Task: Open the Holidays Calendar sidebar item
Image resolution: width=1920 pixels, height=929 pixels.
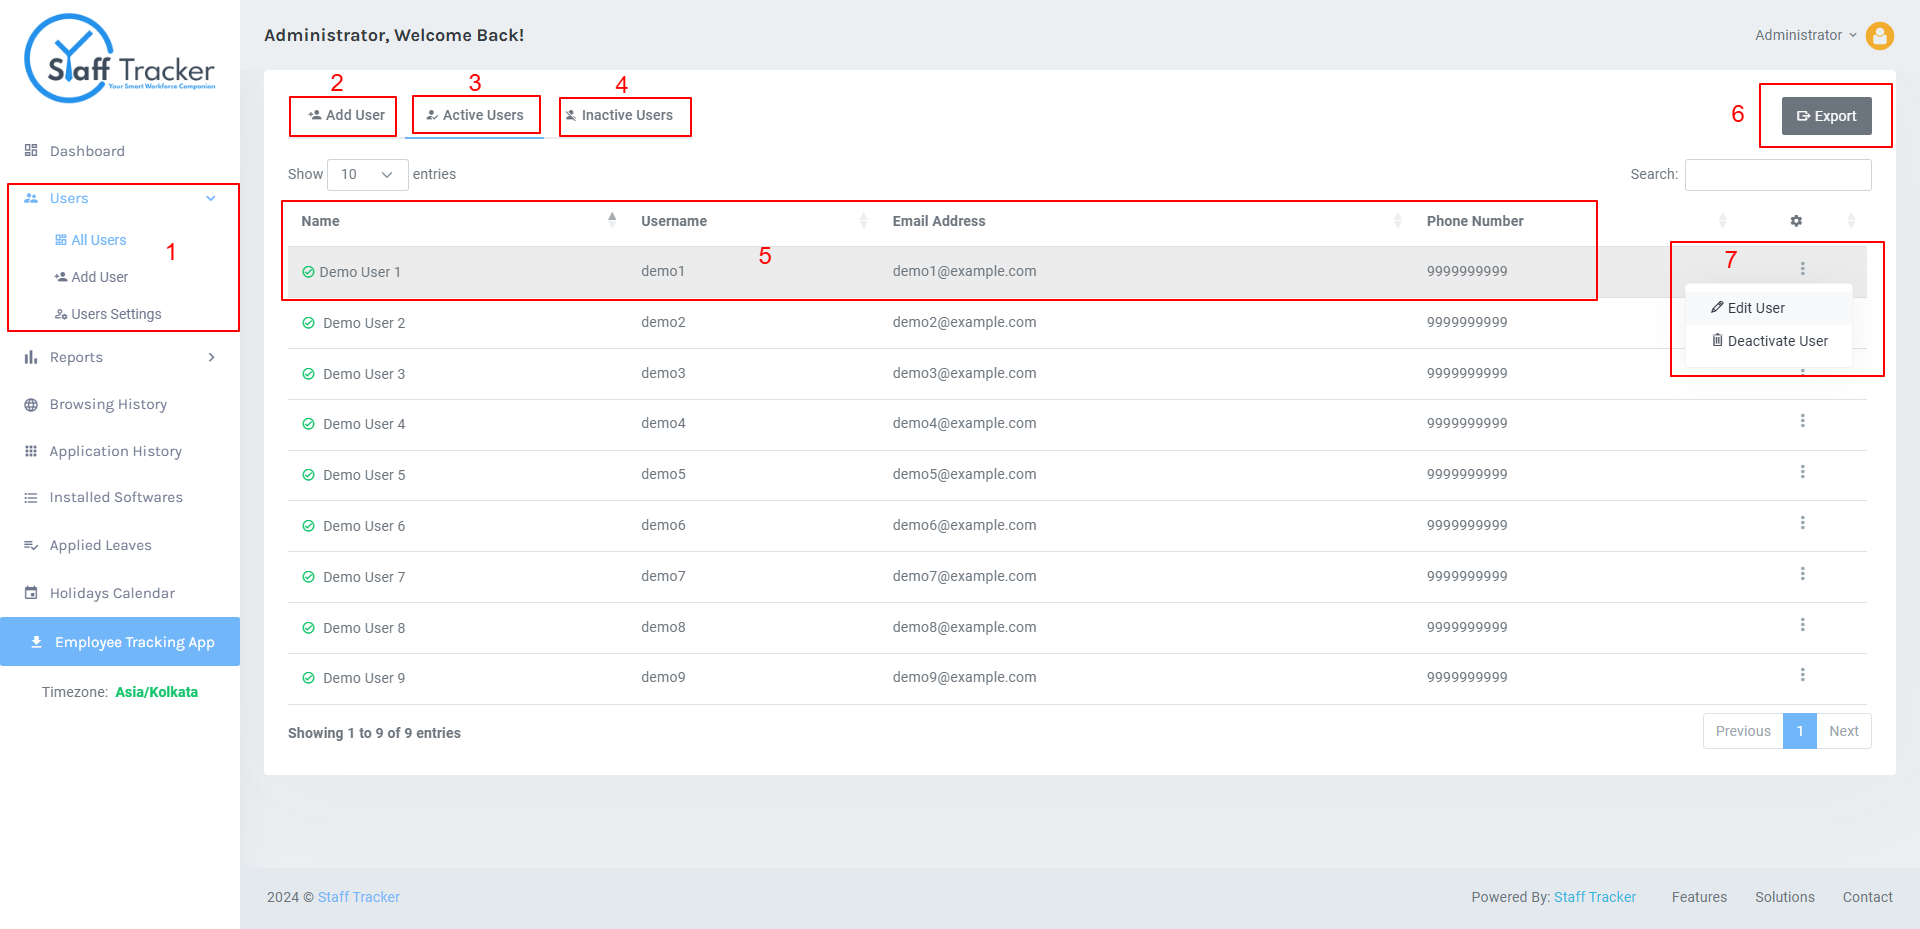Action: tap(112, 593)
